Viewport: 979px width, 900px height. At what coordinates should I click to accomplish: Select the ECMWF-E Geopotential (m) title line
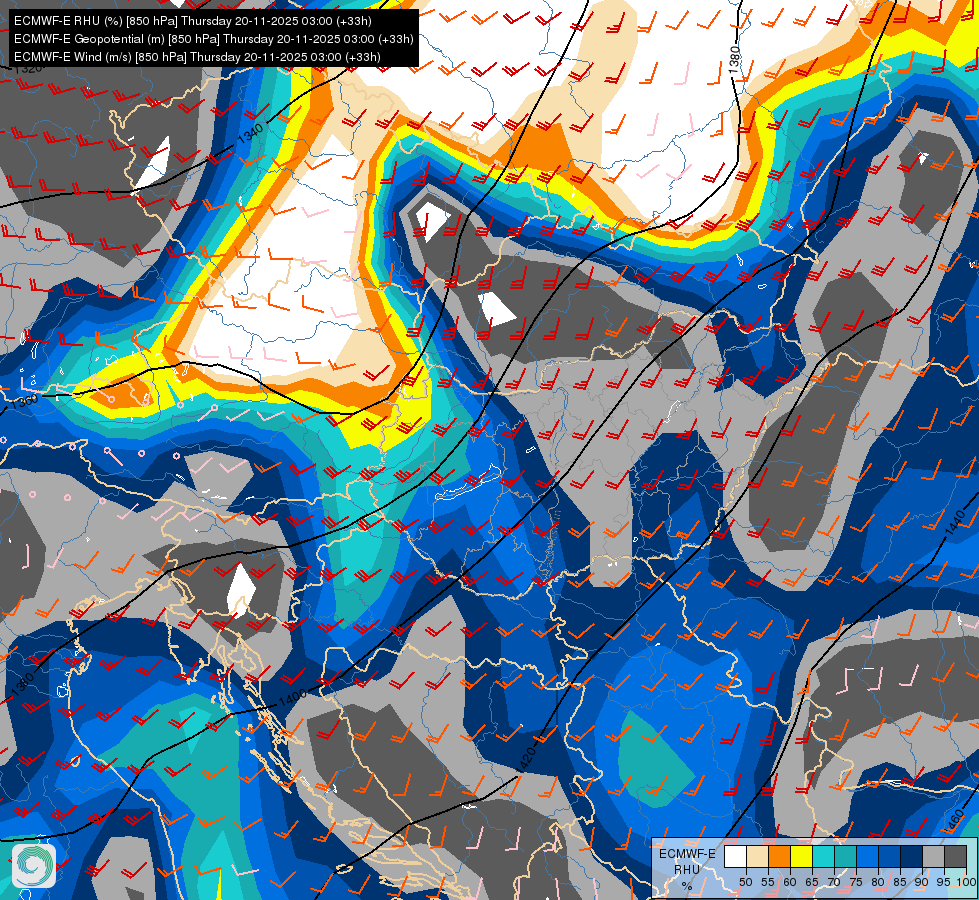click(x=214, y=39)
